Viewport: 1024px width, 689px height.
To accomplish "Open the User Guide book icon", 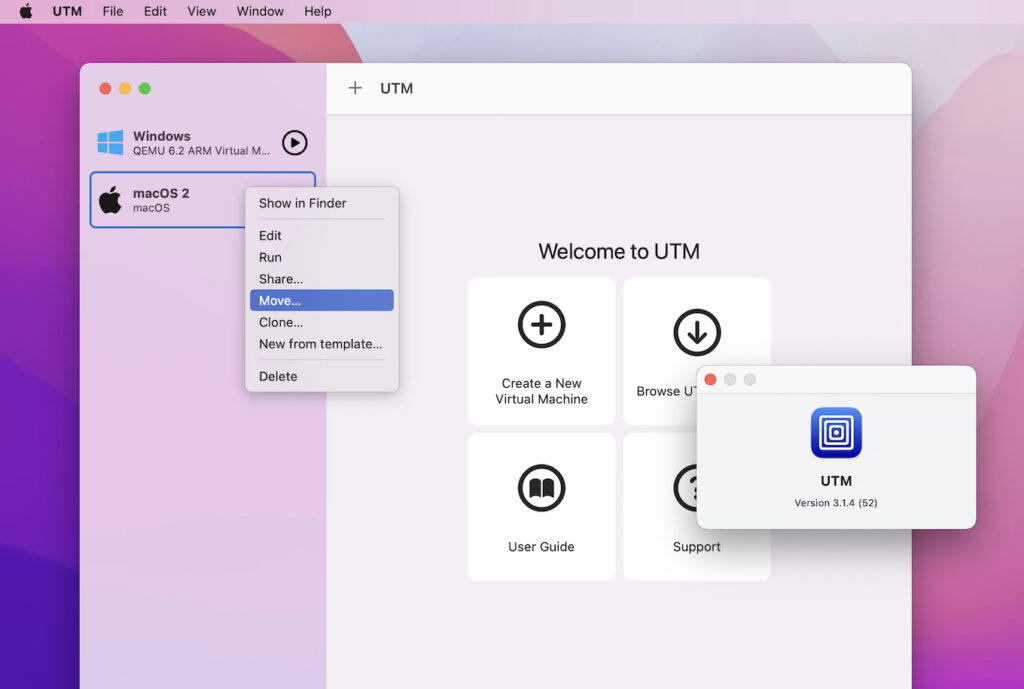I will coord(541,487).
